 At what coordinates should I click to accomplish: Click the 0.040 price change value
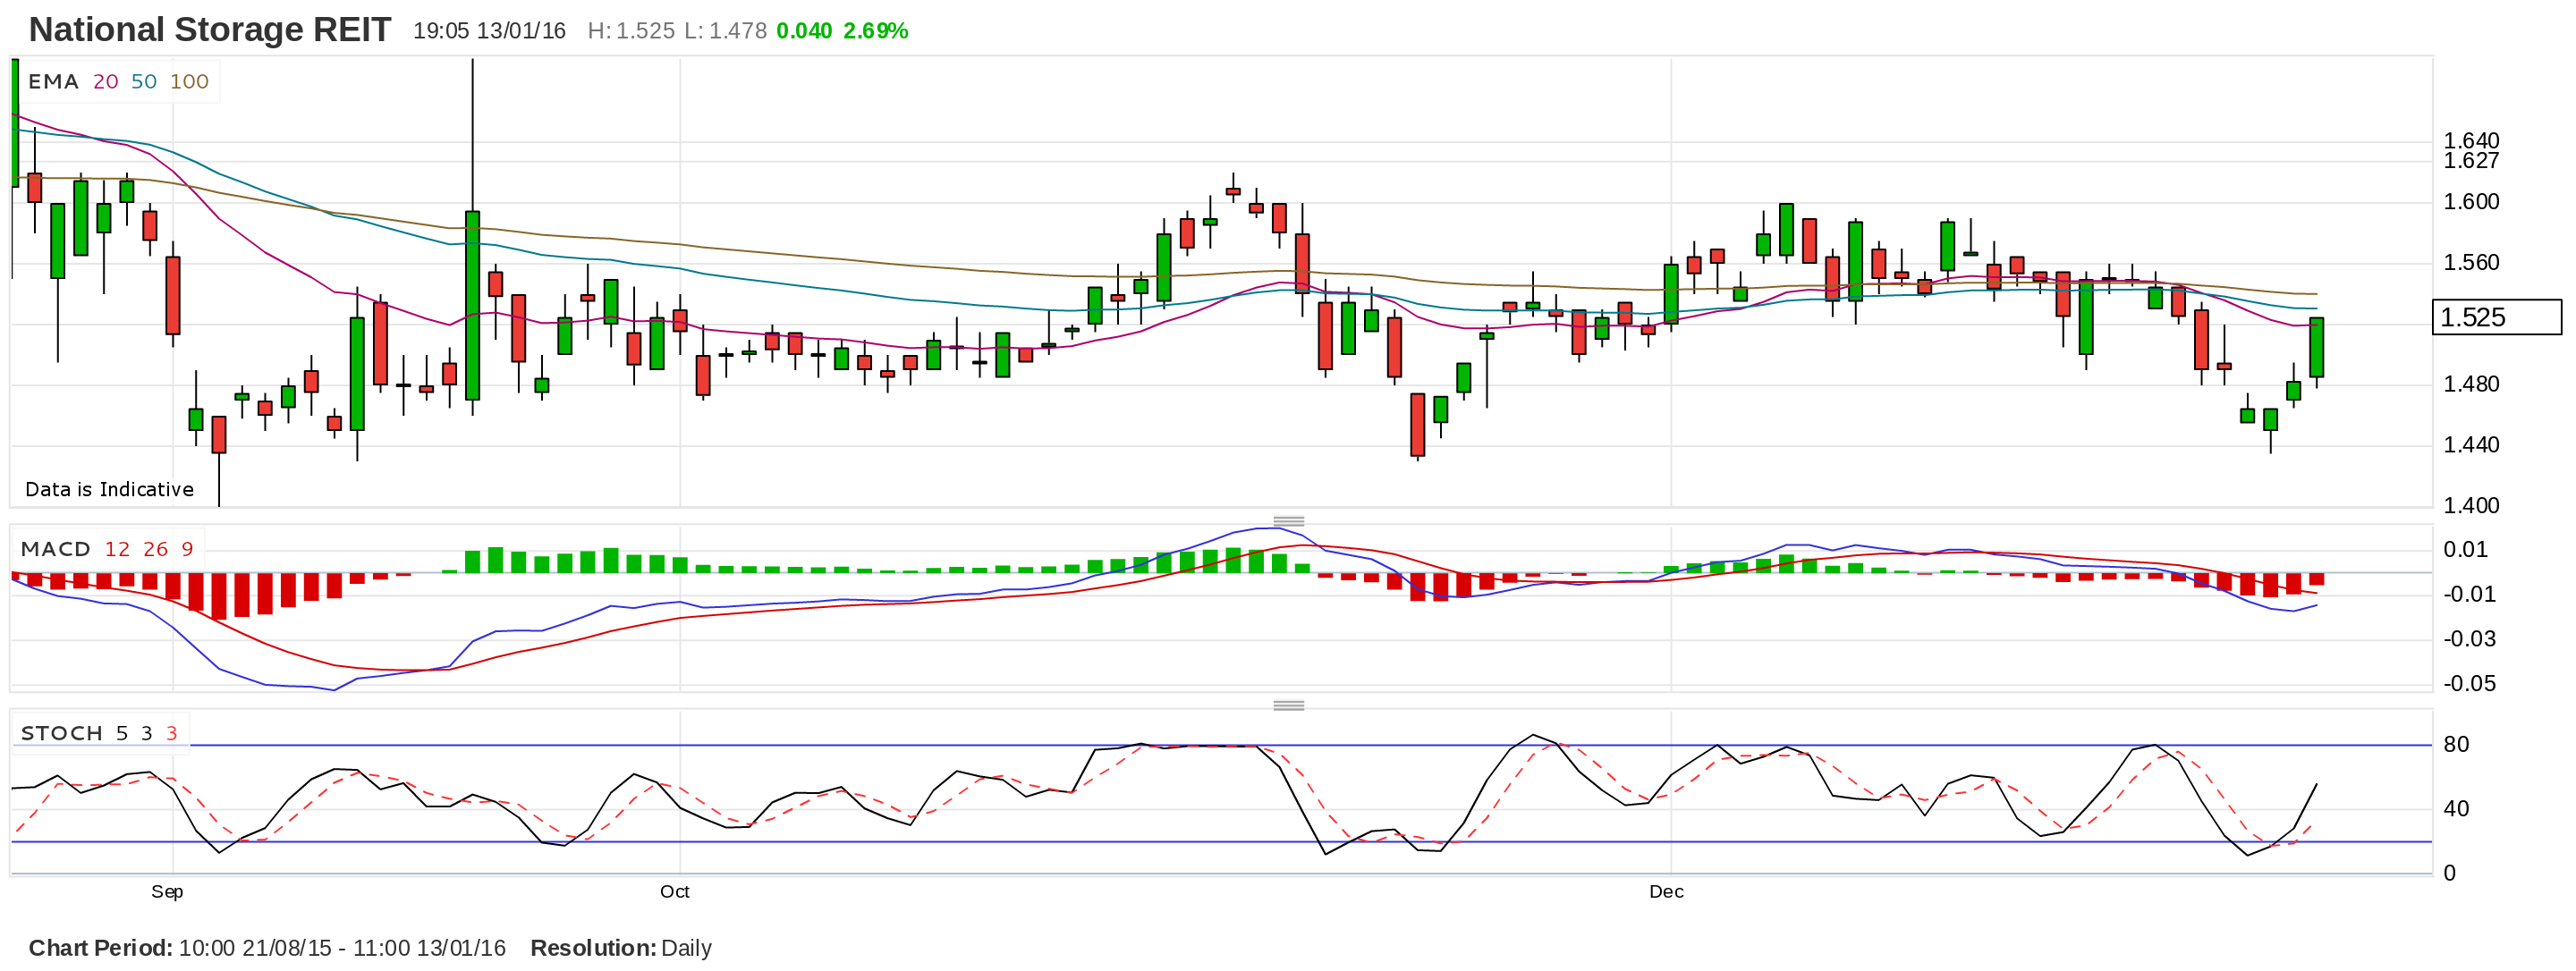click(804, 31)
